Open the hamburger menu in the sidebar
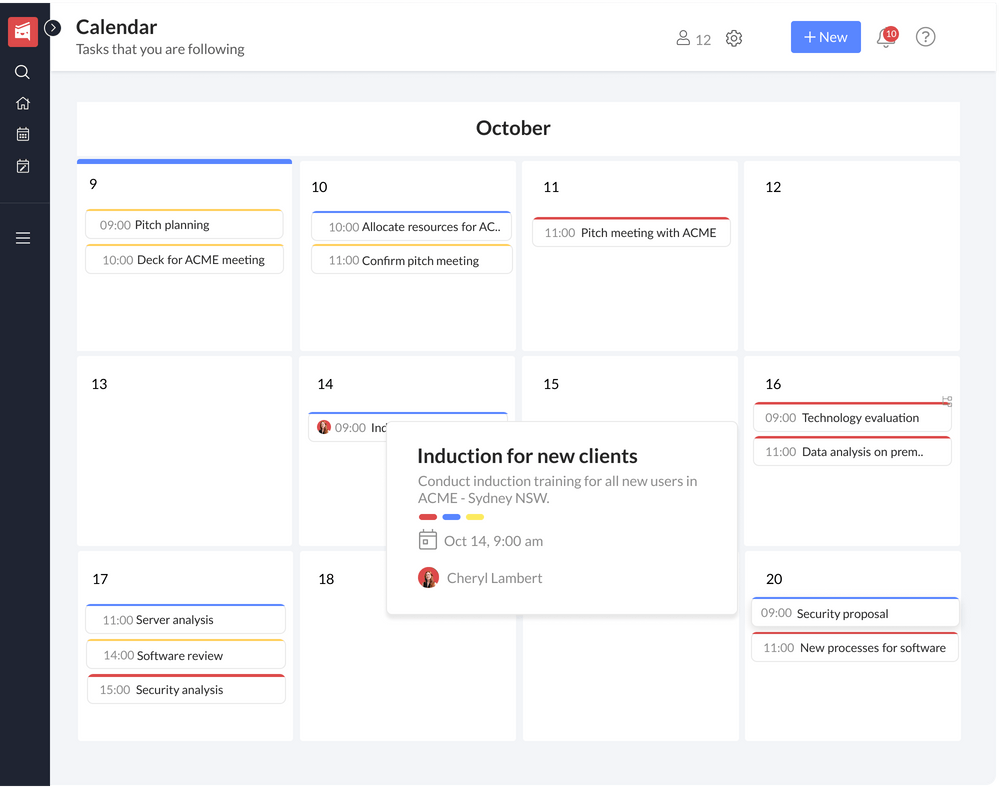 (x=22, y=237)
